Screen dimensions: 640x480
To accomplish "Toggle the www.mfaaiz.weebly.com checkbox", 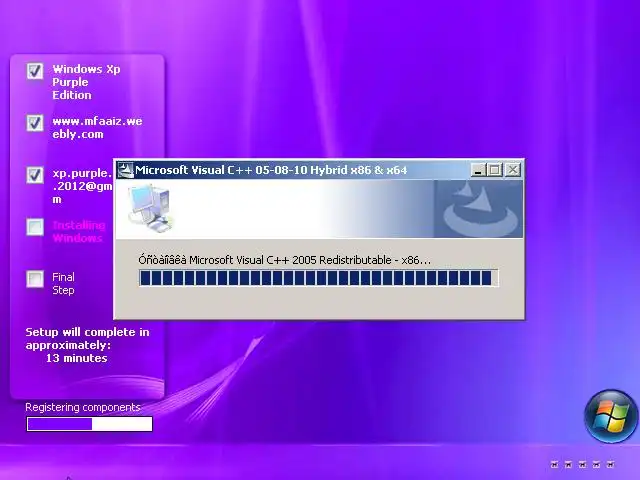I will [35, 122].
